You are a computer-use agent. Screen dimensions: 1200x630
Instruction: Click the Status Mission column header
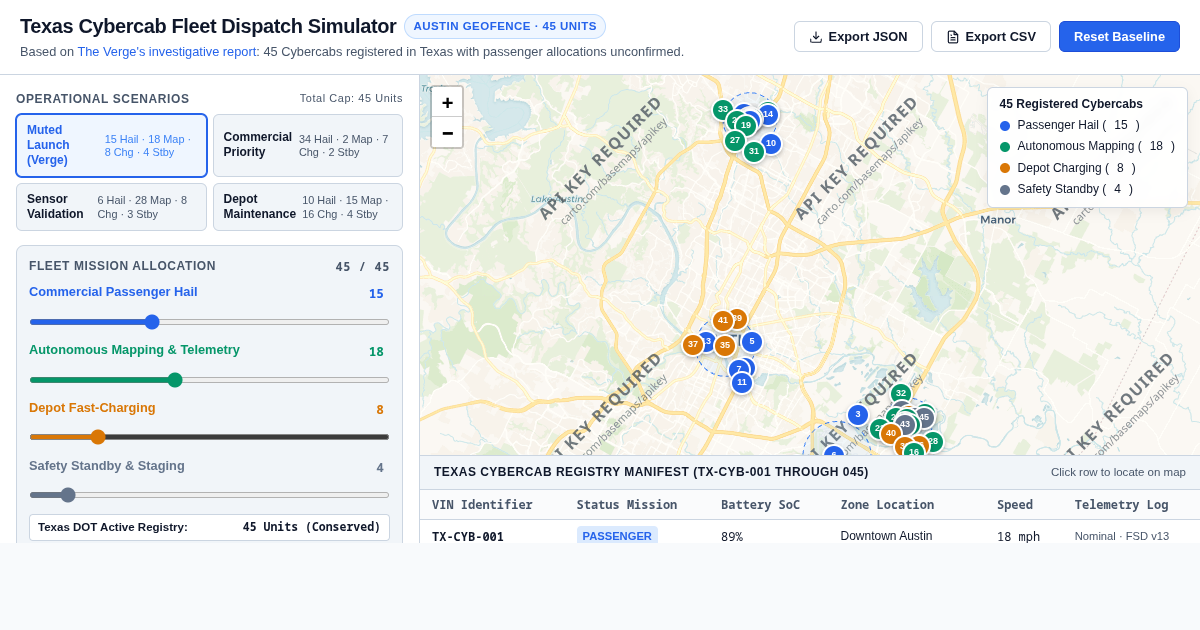point(627,505)
